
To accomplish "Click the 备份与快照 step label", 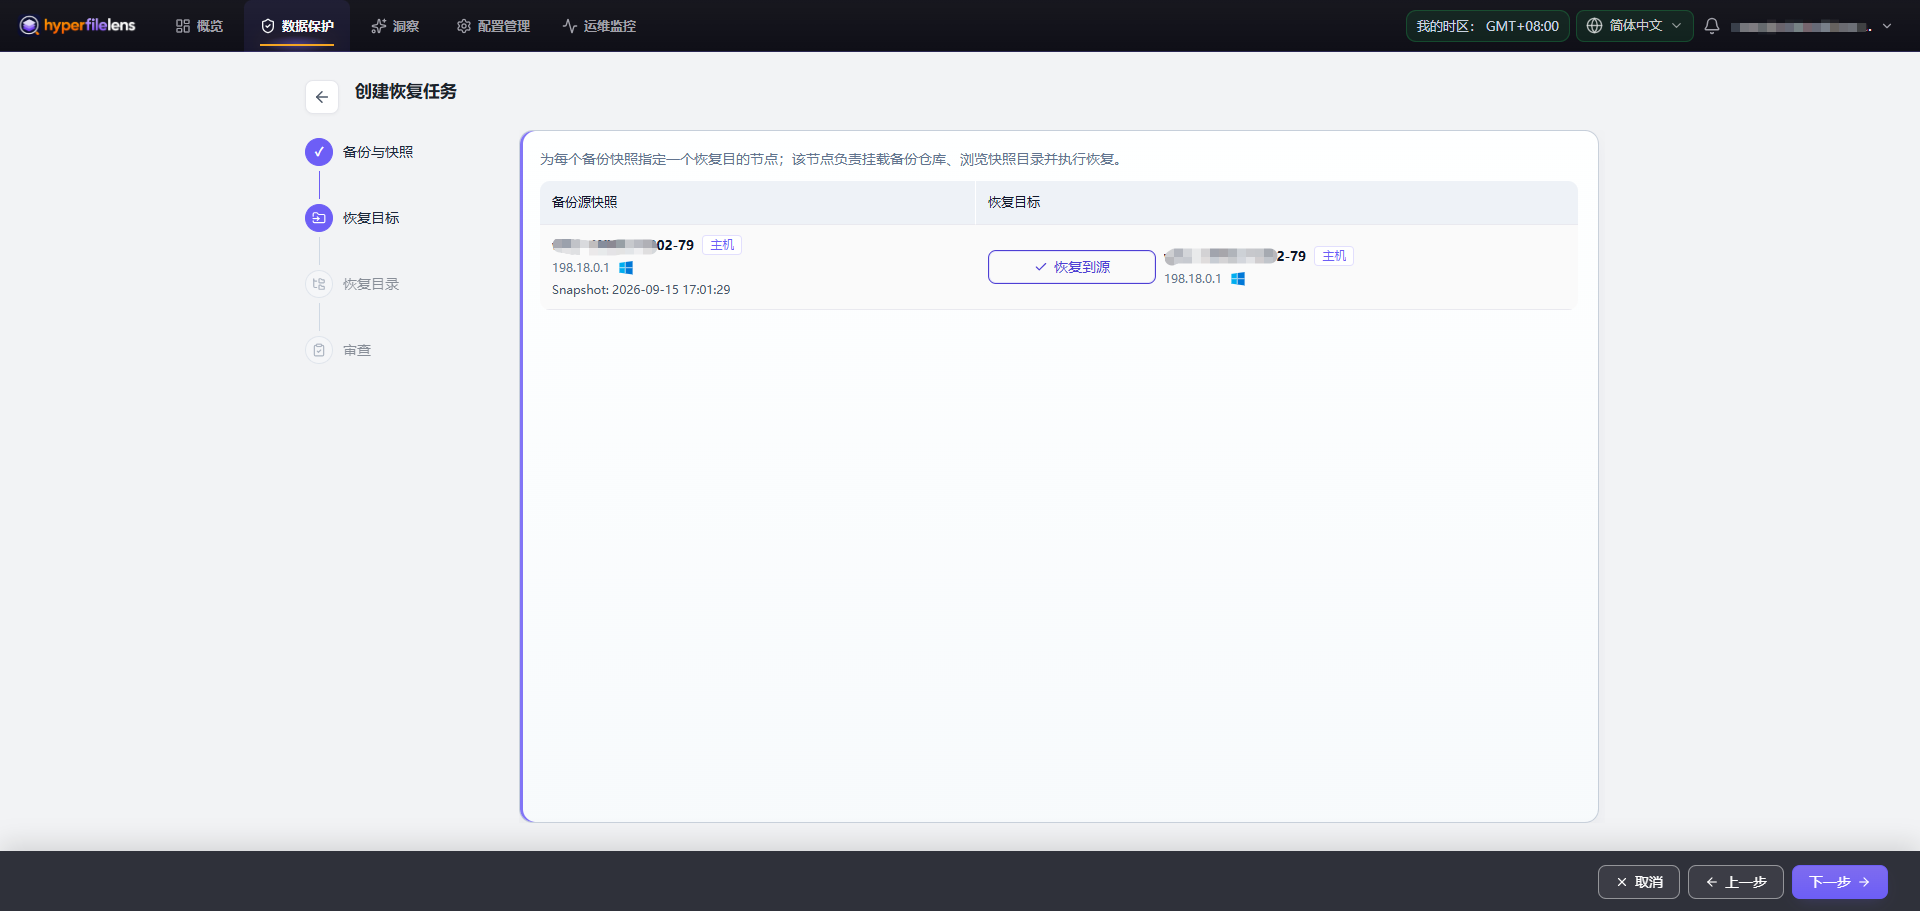I will 378,152.
